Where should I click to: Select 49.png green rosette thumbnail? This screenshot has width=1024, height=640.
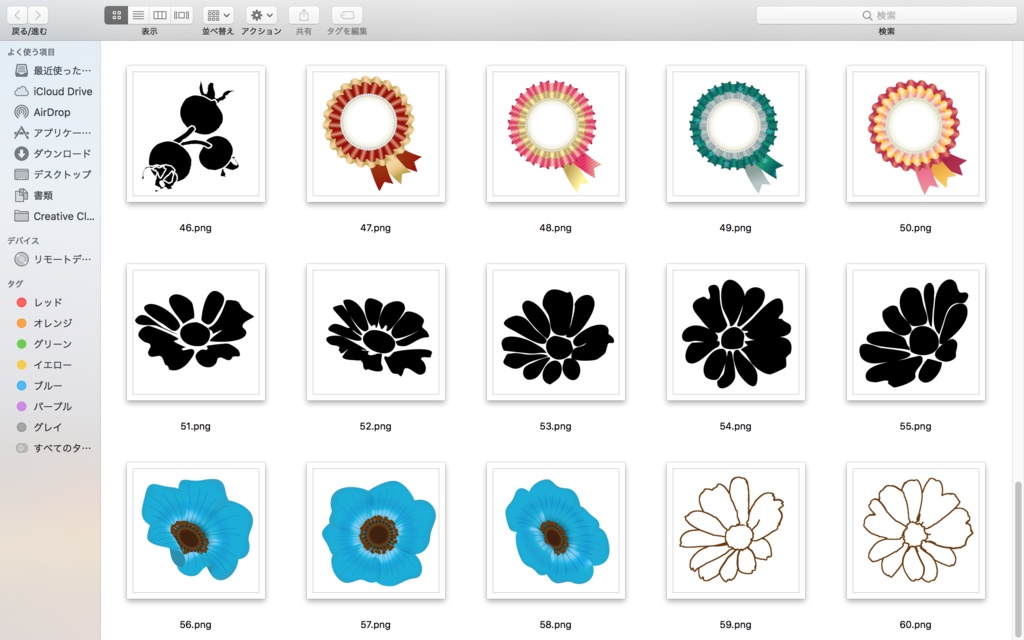click(735, 134)
